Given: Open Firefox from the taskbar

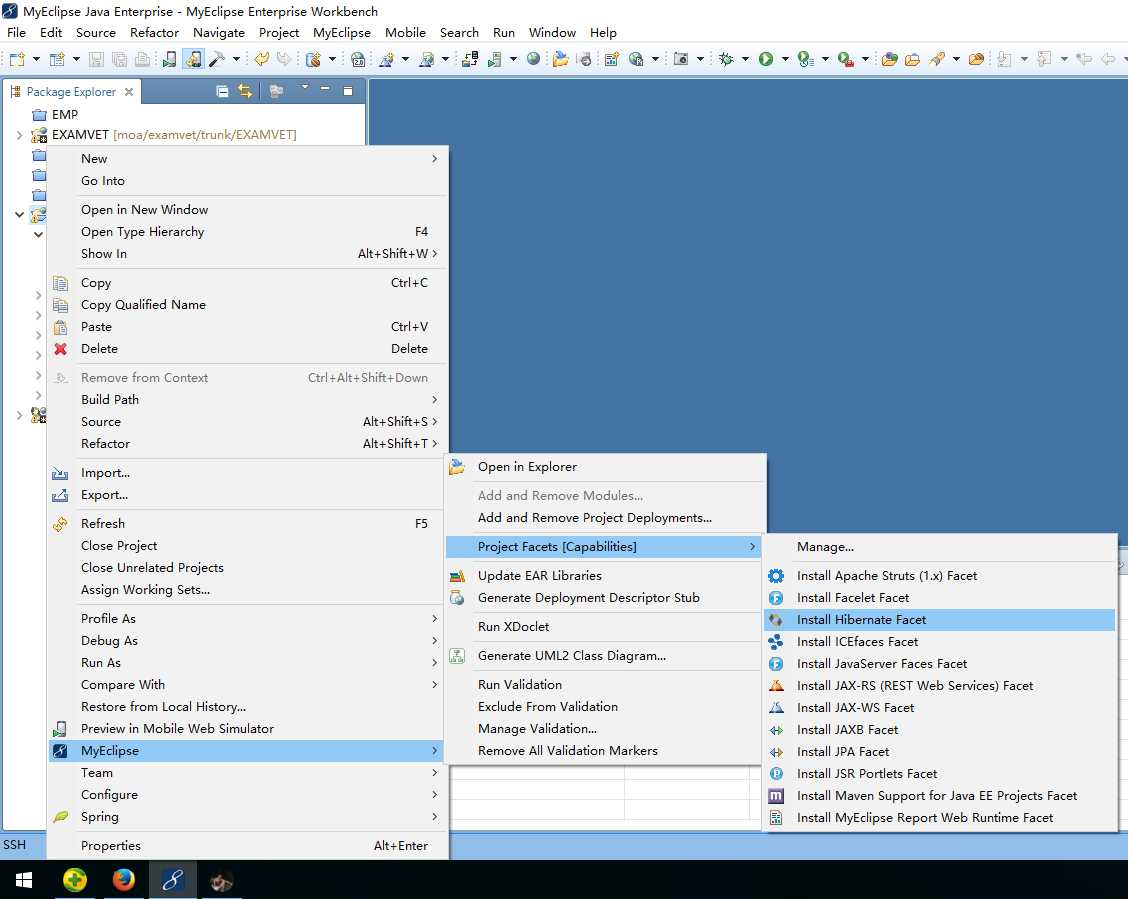Looking at the screenshot, I should 123,880.
